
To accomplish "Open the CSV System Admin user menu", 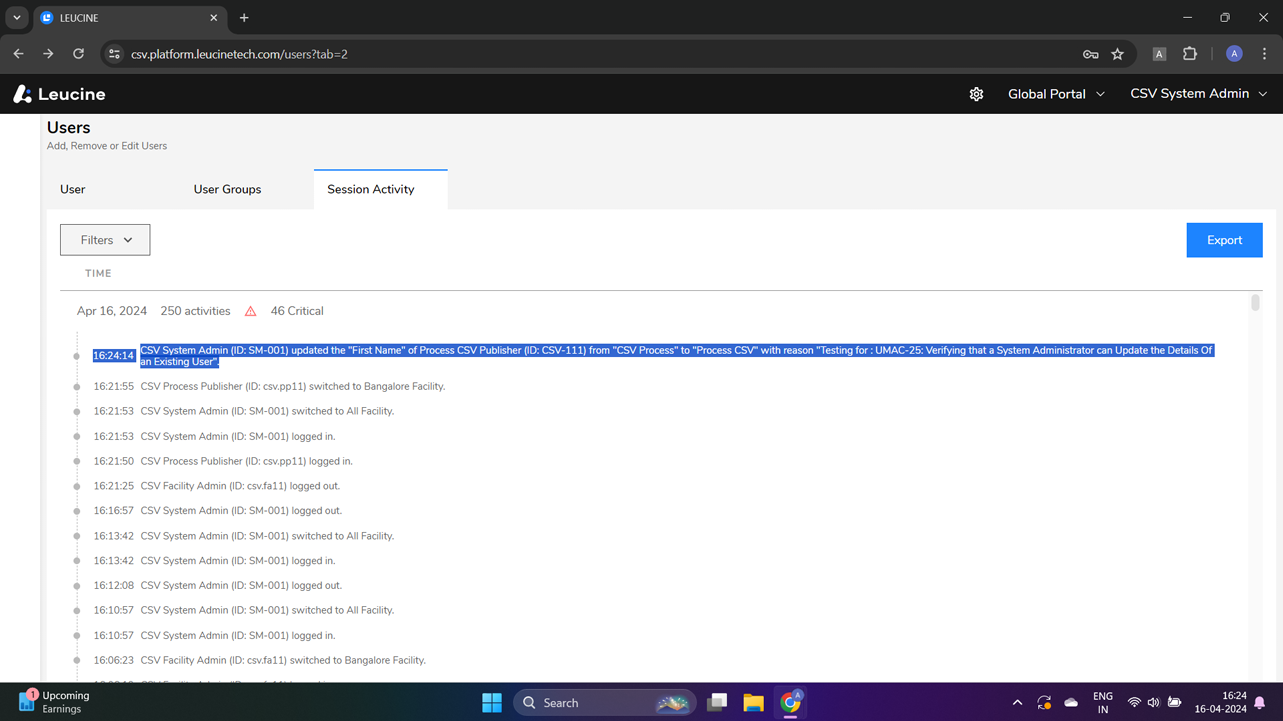I will point(1198,94).
